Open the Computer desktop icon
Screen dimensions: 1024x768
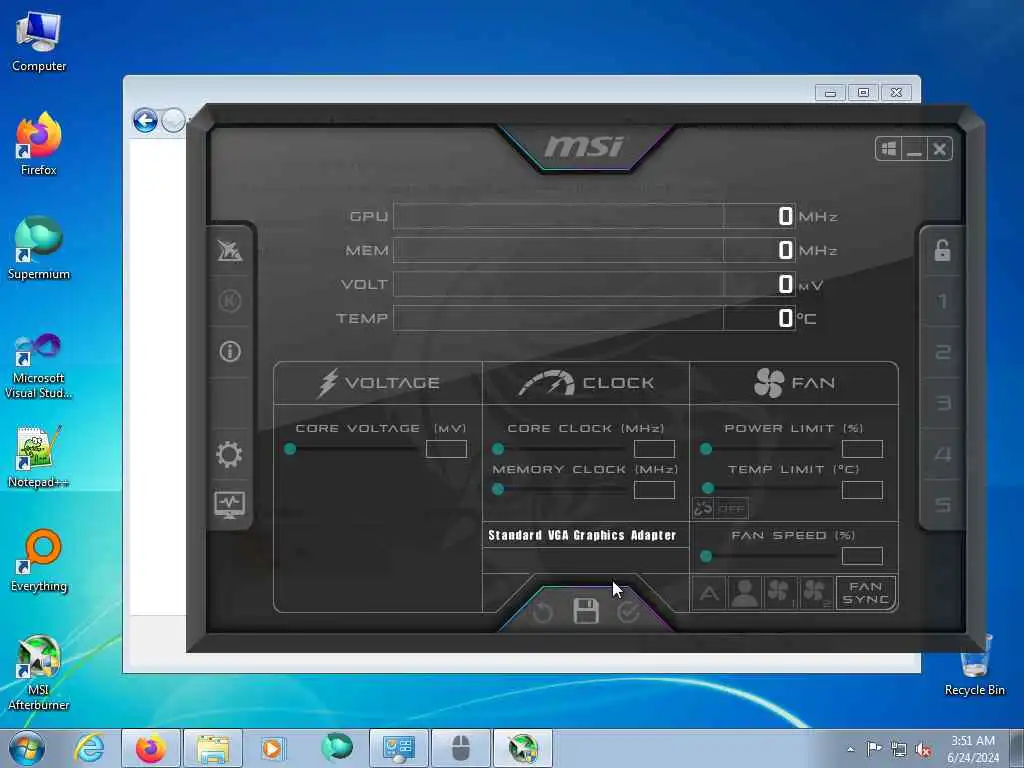tap(39, 42)
